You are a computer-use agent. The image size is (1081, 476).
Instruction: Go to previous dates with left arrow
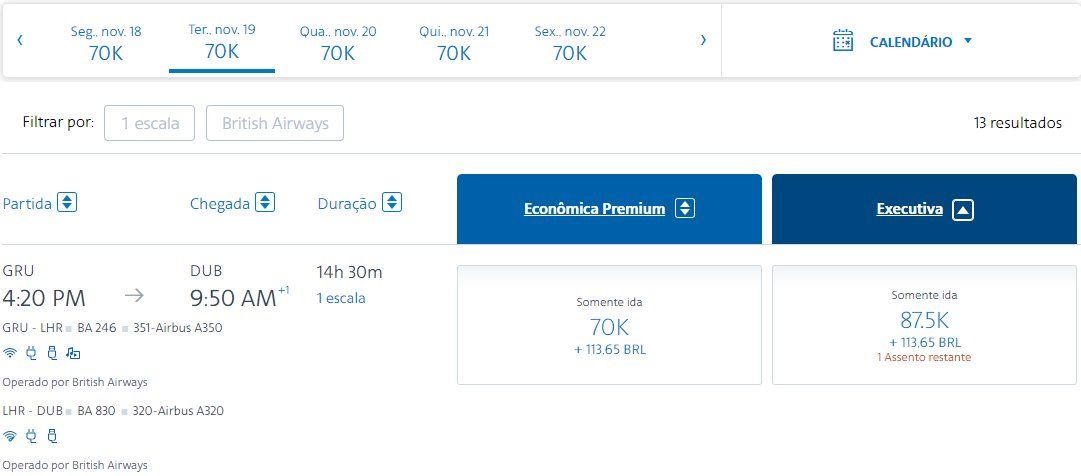coord(20,40)
